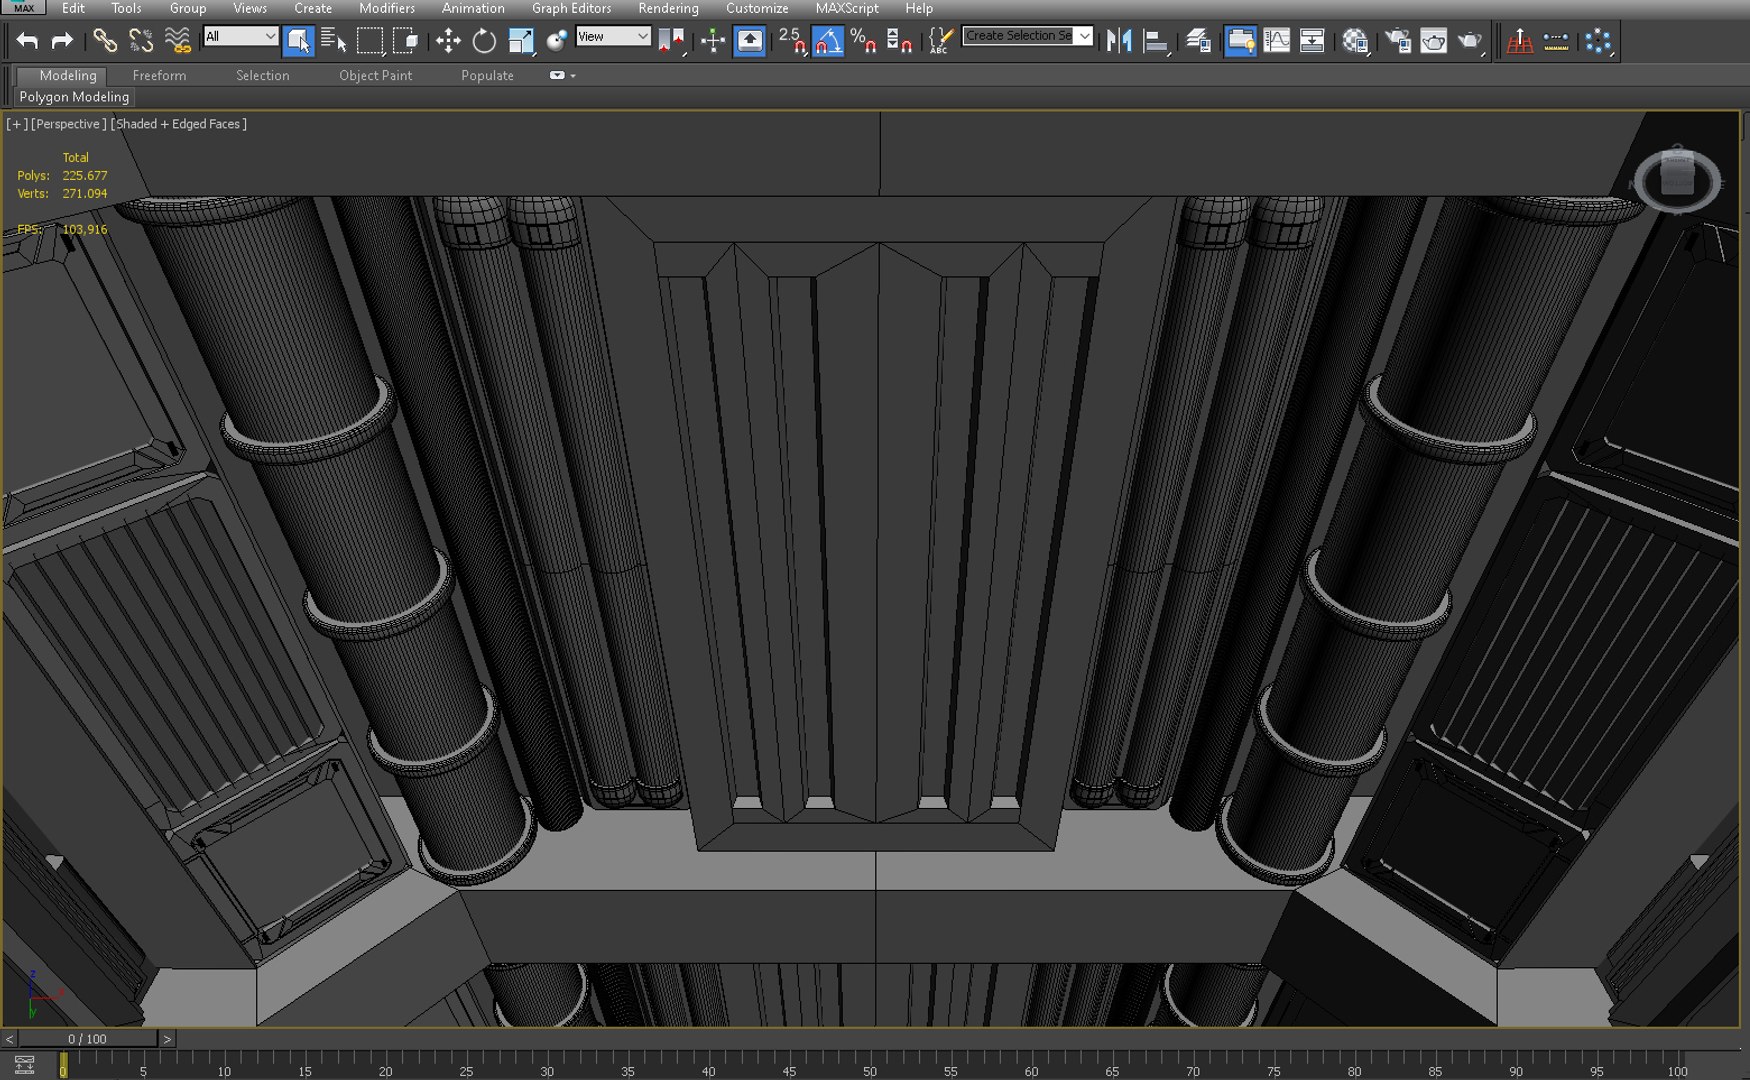The height and width of the screenshot is (1080, 1750).
Task: Click the ViewCube in the viewport corner
Action: click(1677, 180)
